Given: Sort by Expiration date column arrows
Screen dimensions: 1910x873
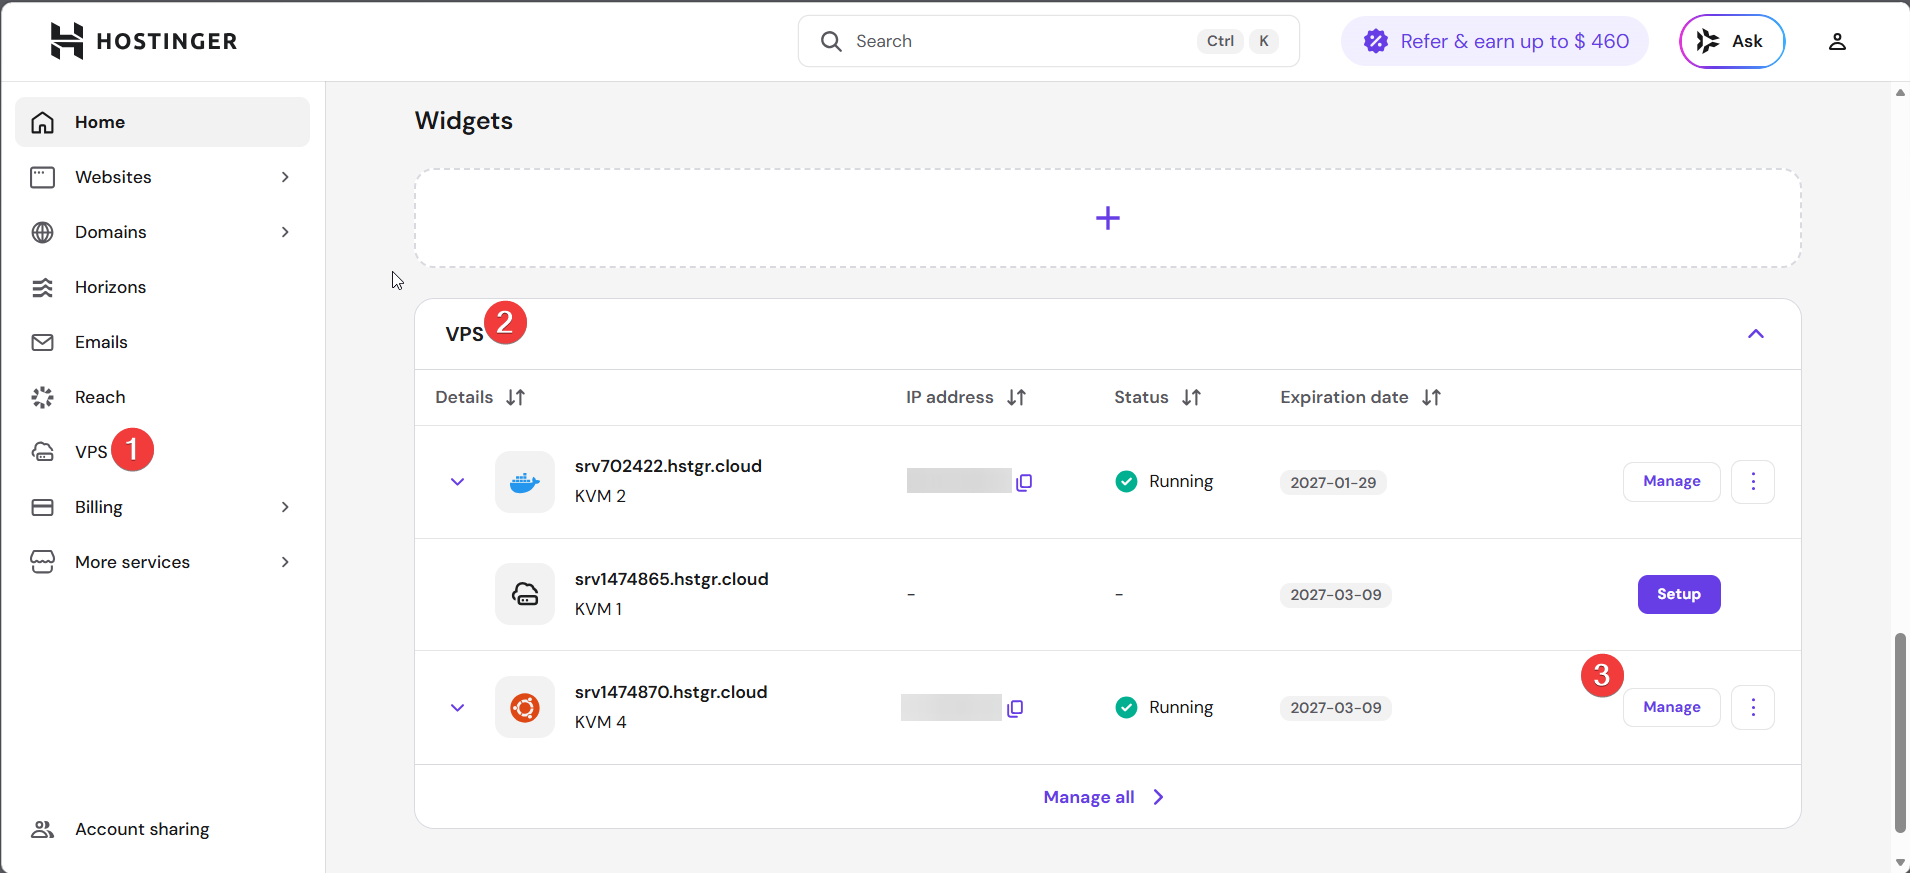Looking at the screenshot, I should click(x=1432, y=397).
